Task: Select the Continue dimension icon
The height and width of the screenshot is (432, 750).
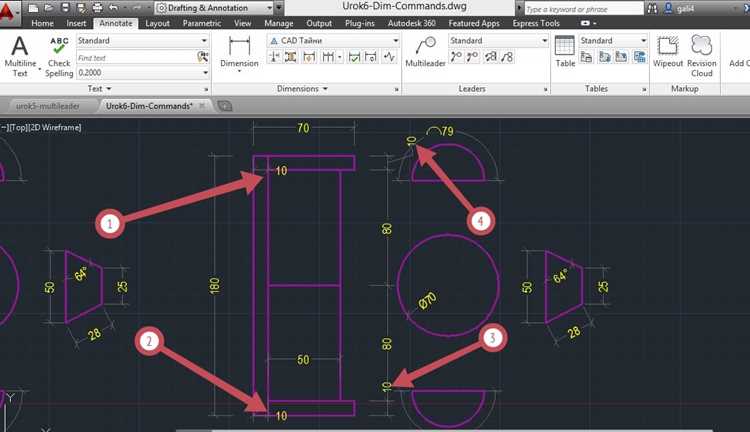Action: click(328, 57)
